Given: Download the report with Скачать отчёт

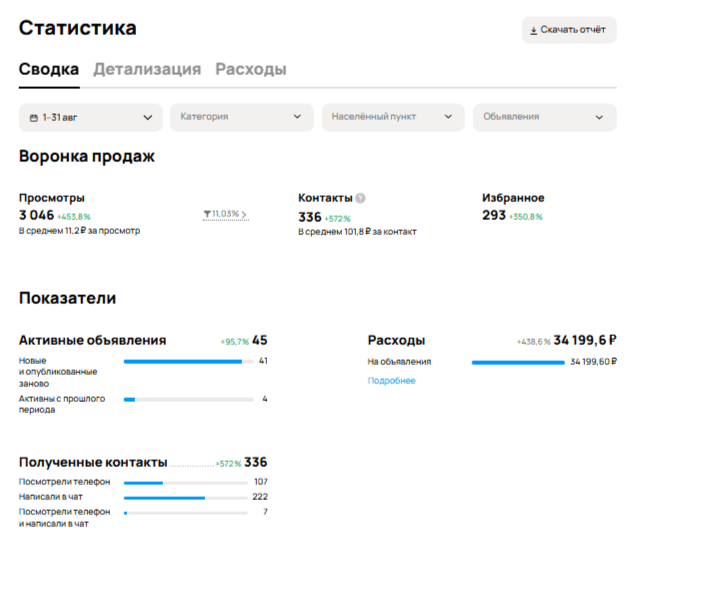Looking at the screenshot, I should pyautogui.click(x=569, y=30).
